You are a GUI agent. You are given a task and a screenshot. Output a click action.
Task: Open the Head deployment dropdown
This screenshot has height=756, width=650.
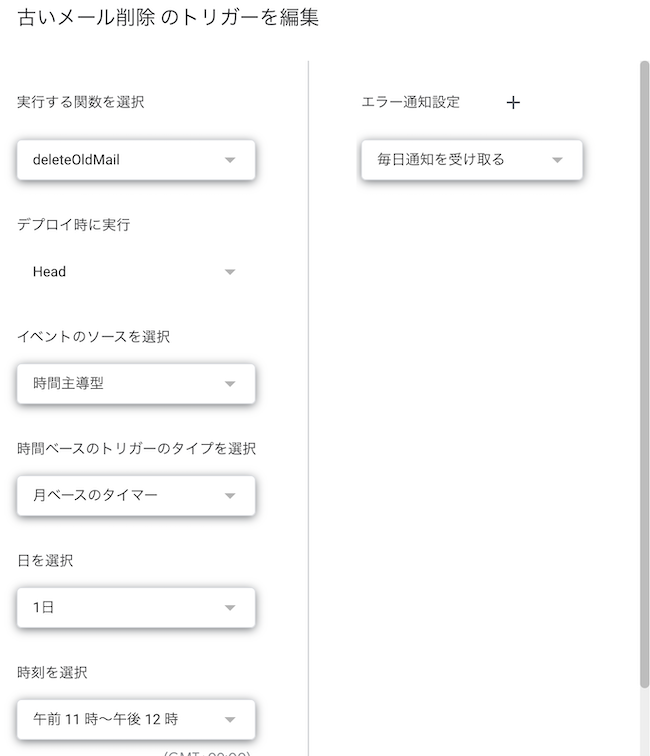click(x=120, y=272)
